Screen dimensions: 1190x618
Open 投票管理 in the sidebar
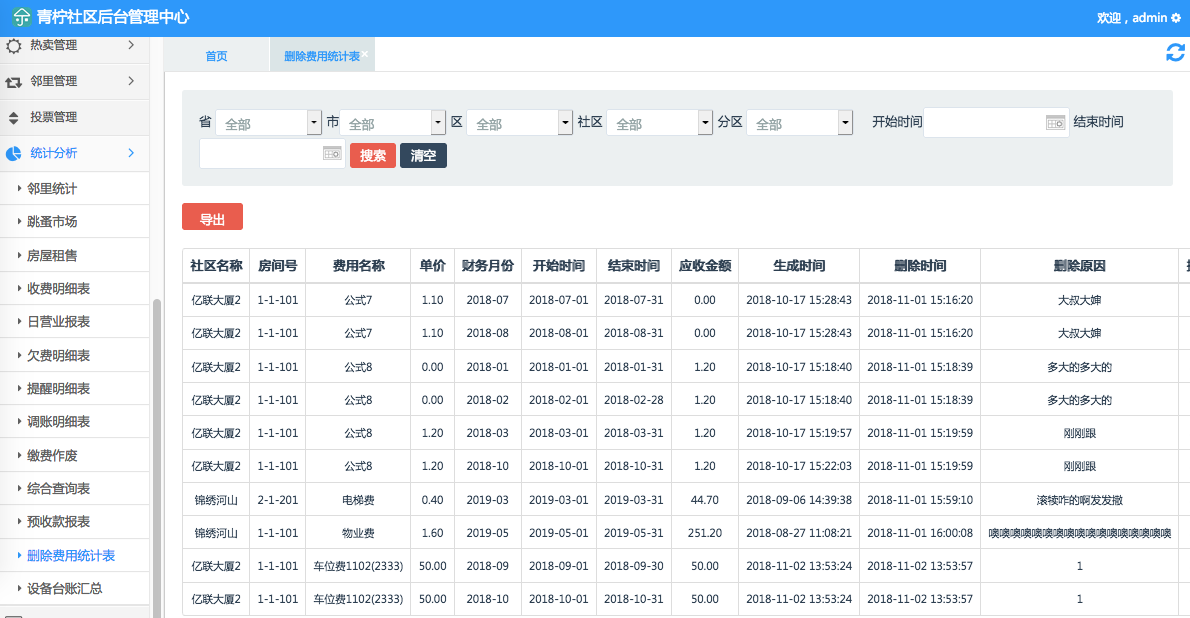tap(74, 117)
